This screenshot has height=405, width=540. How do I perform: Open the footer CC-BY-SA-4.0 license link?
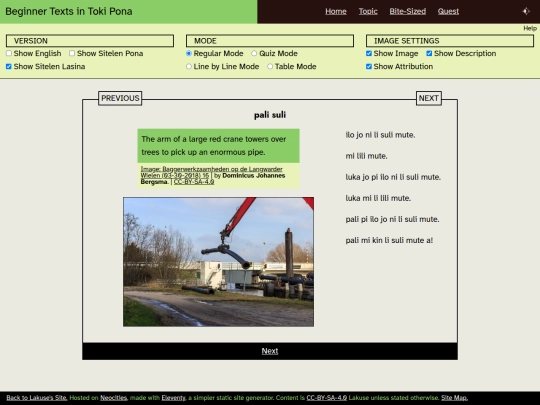(326, 398)
